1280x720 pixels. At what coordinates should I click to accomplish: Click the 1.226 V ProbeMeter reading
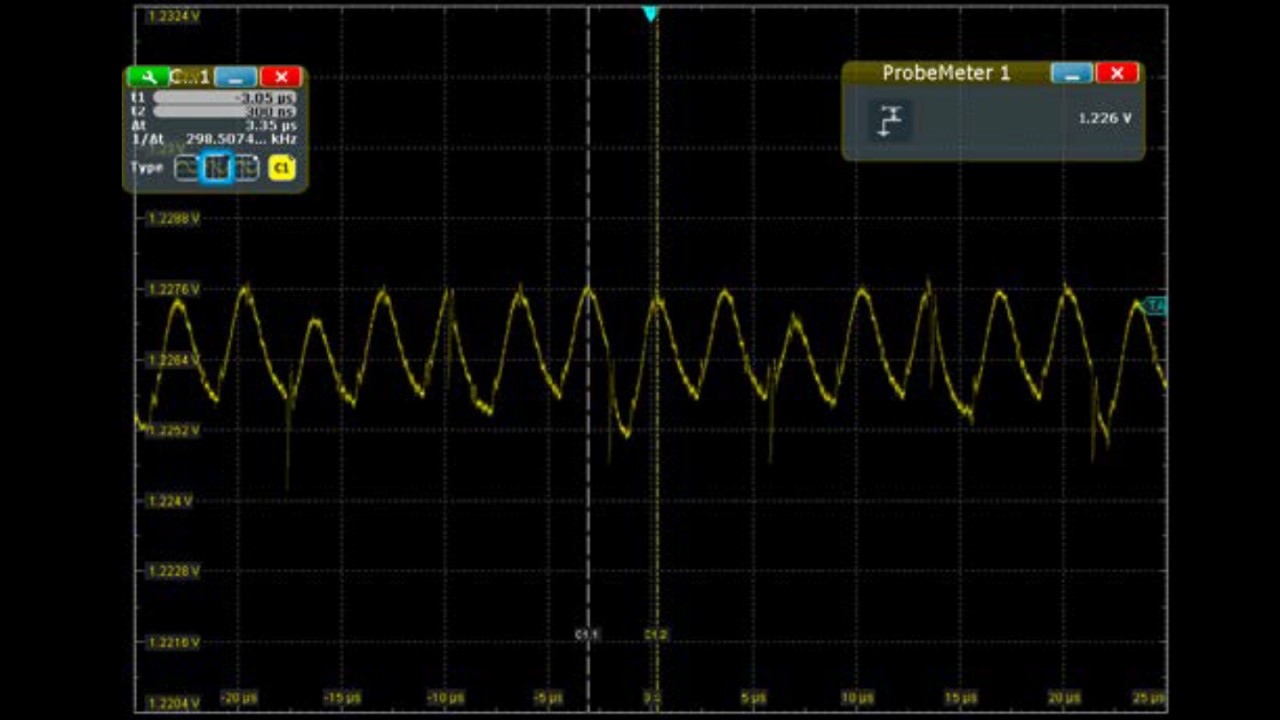pos(1104,118)
